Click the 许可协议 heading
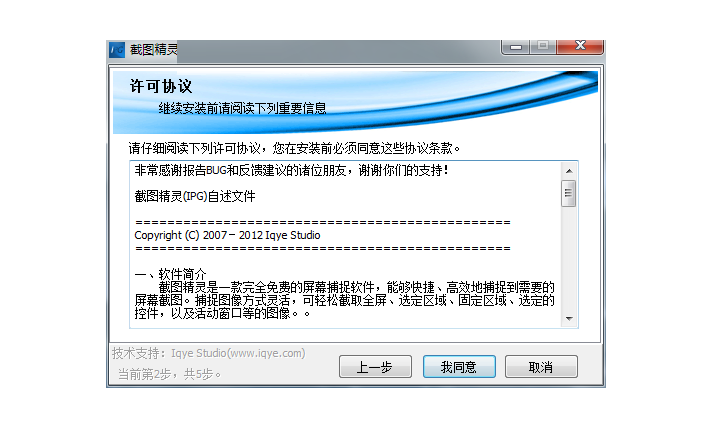This screenshot has width=720, height=432. tap(161, 86)
